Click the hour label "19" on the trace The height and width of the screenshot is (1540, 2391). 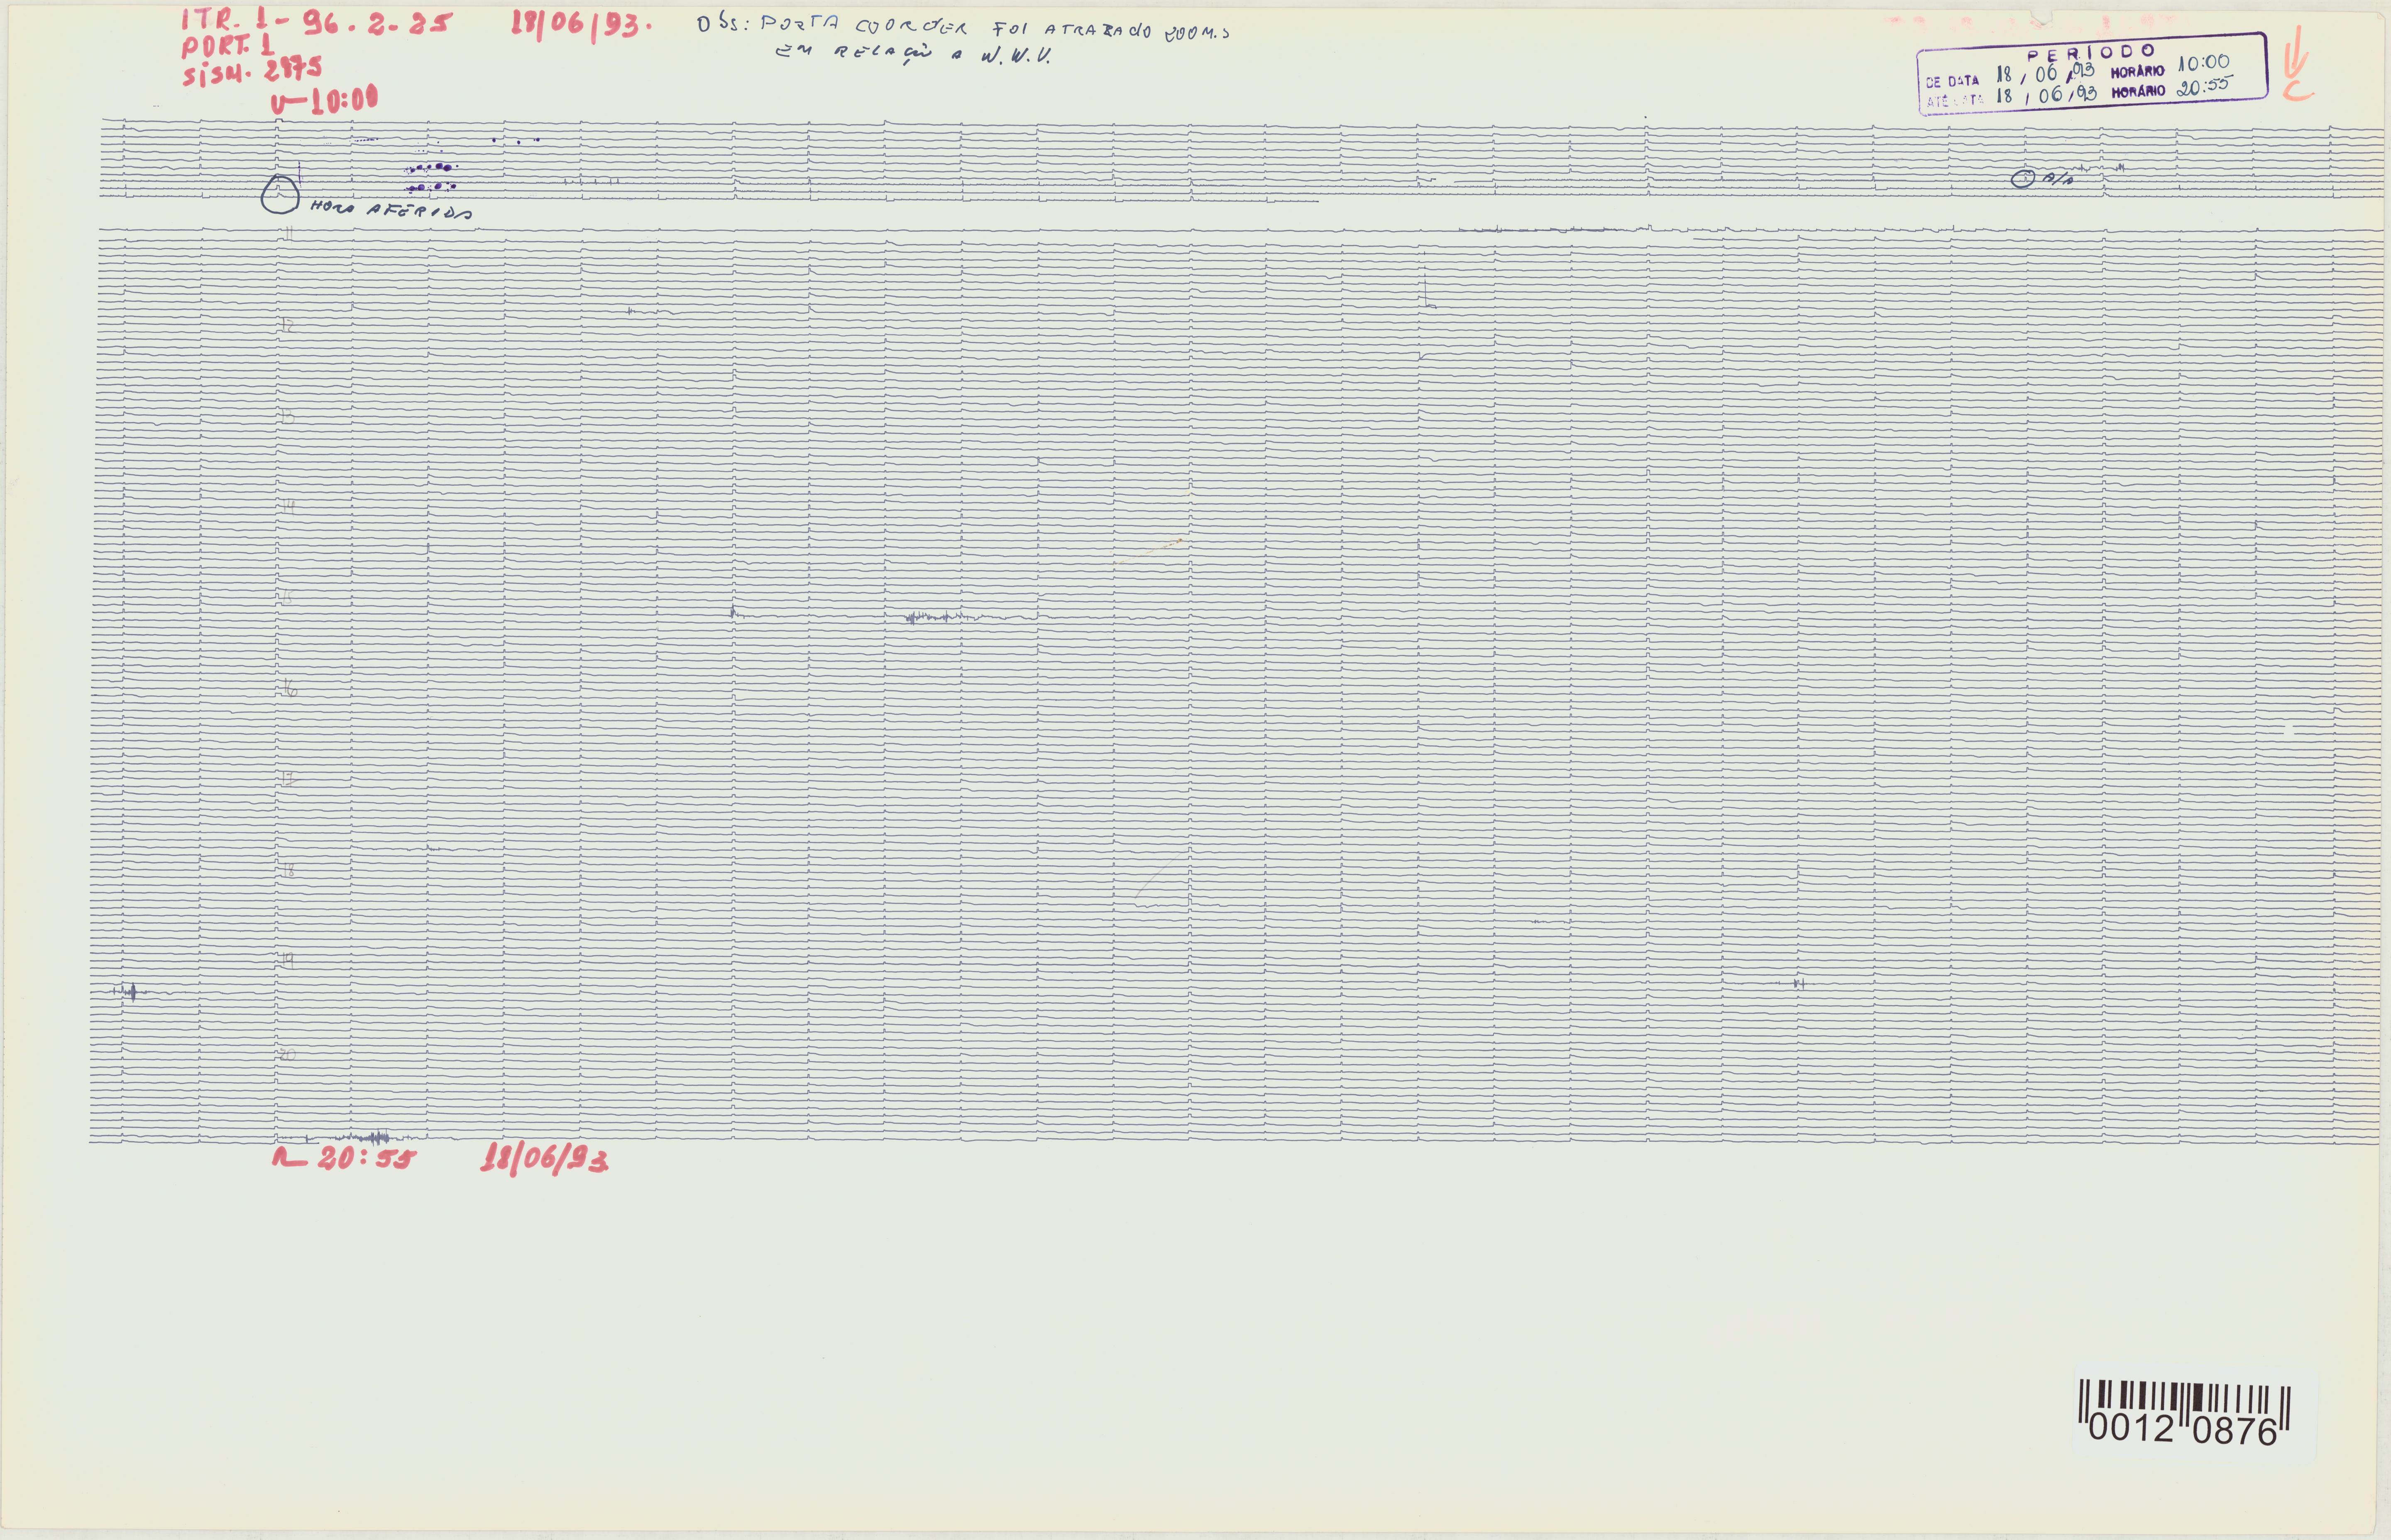point(287,959)
